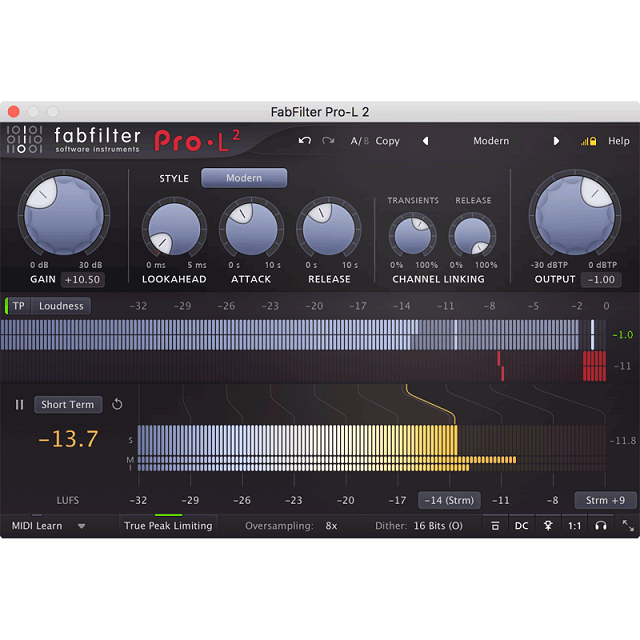This screenshot has height=640, width=640.
Task: Click the Gain value field +10.50
Action: pos(82,280)
